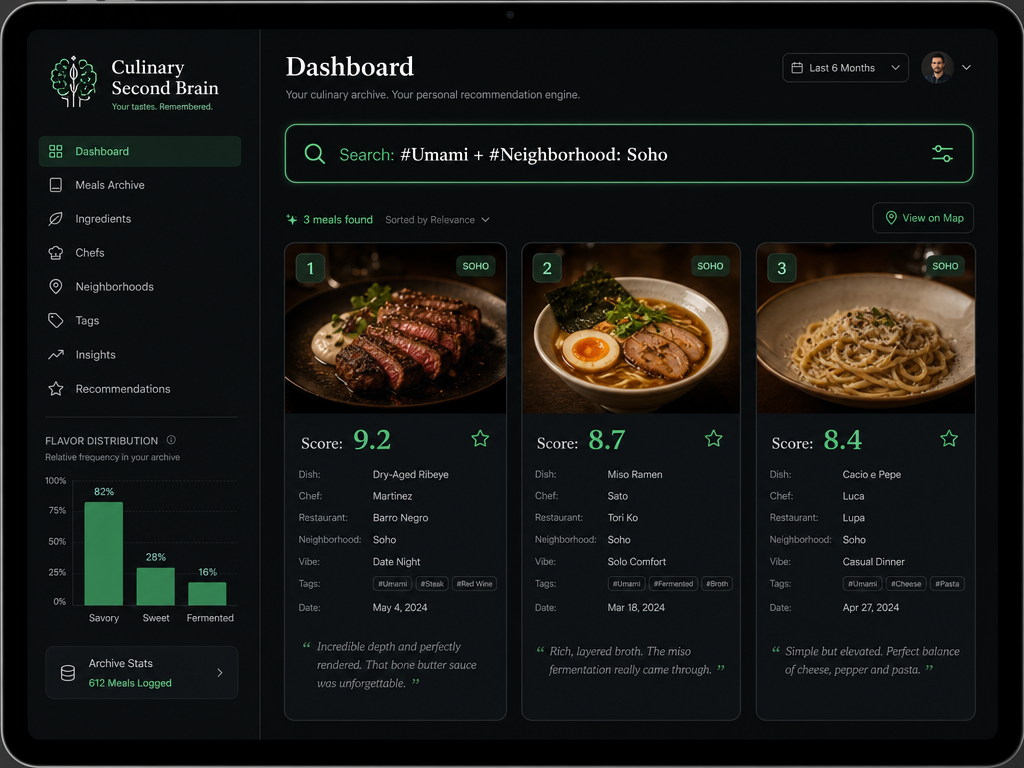The image size is (1024, 768).
Task: Favorite the Cacio e Pepe meal star
Action: [x=949, y=439]
